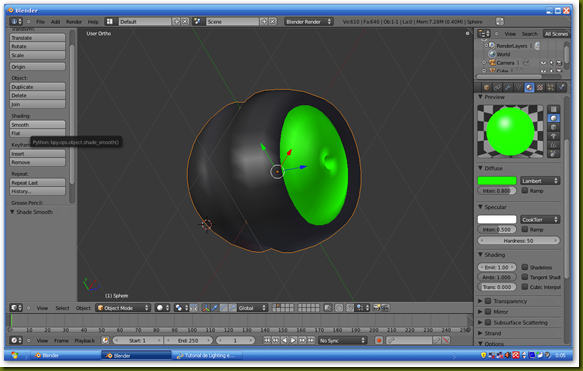Viewport: 583px width, 371px height.
Task: Click the Camera object icon in outliner
Action: click(492, 62)
